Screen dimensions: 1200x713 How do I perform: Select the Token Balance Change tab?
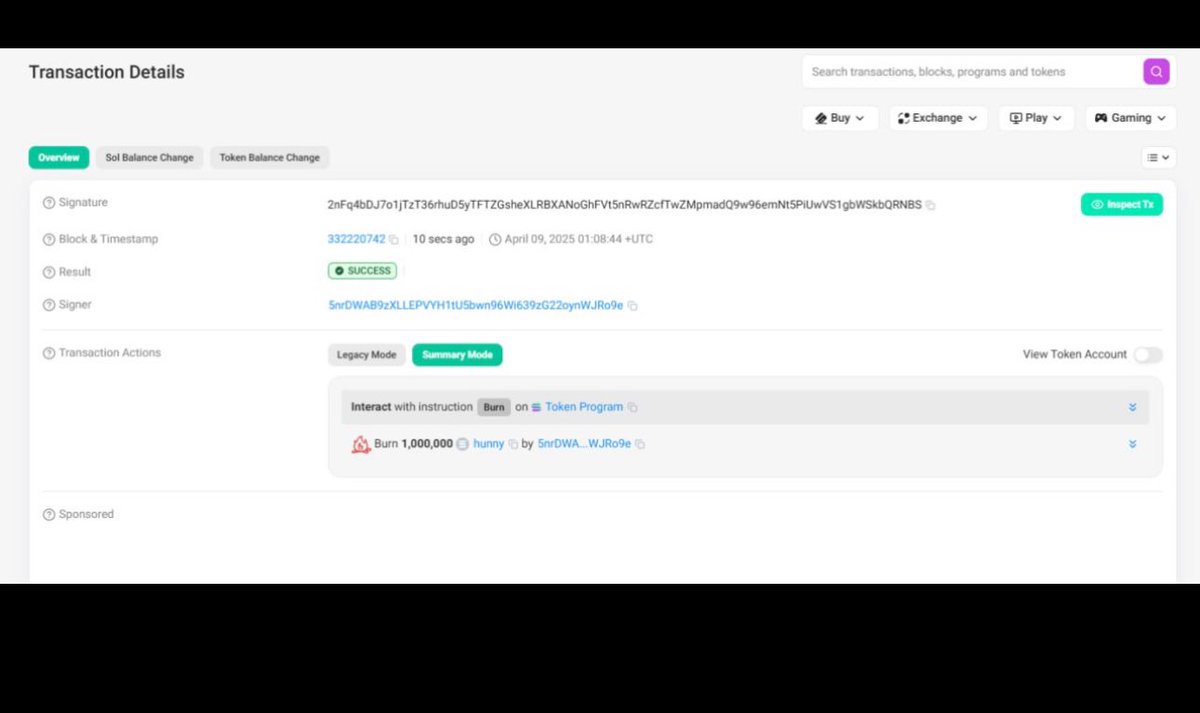(x=269, y=158)
